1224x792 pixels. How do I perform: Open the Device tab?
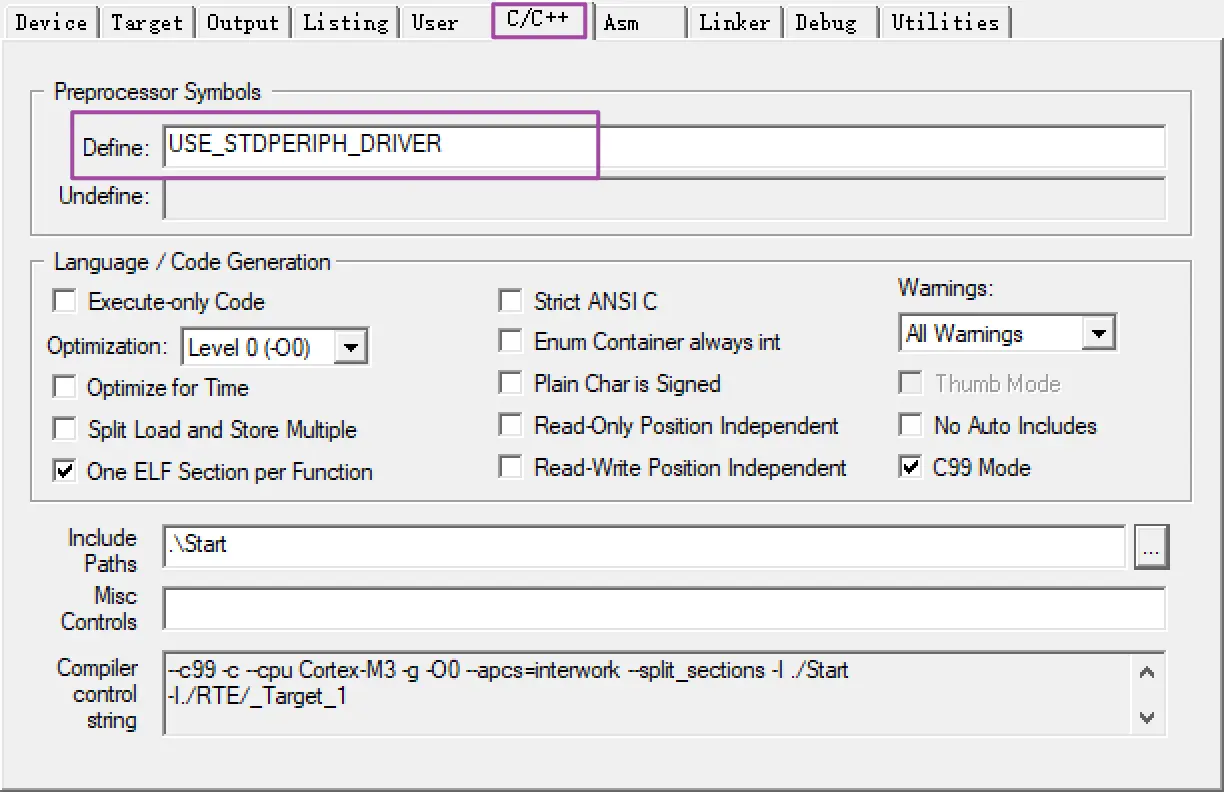click(52, 22)
